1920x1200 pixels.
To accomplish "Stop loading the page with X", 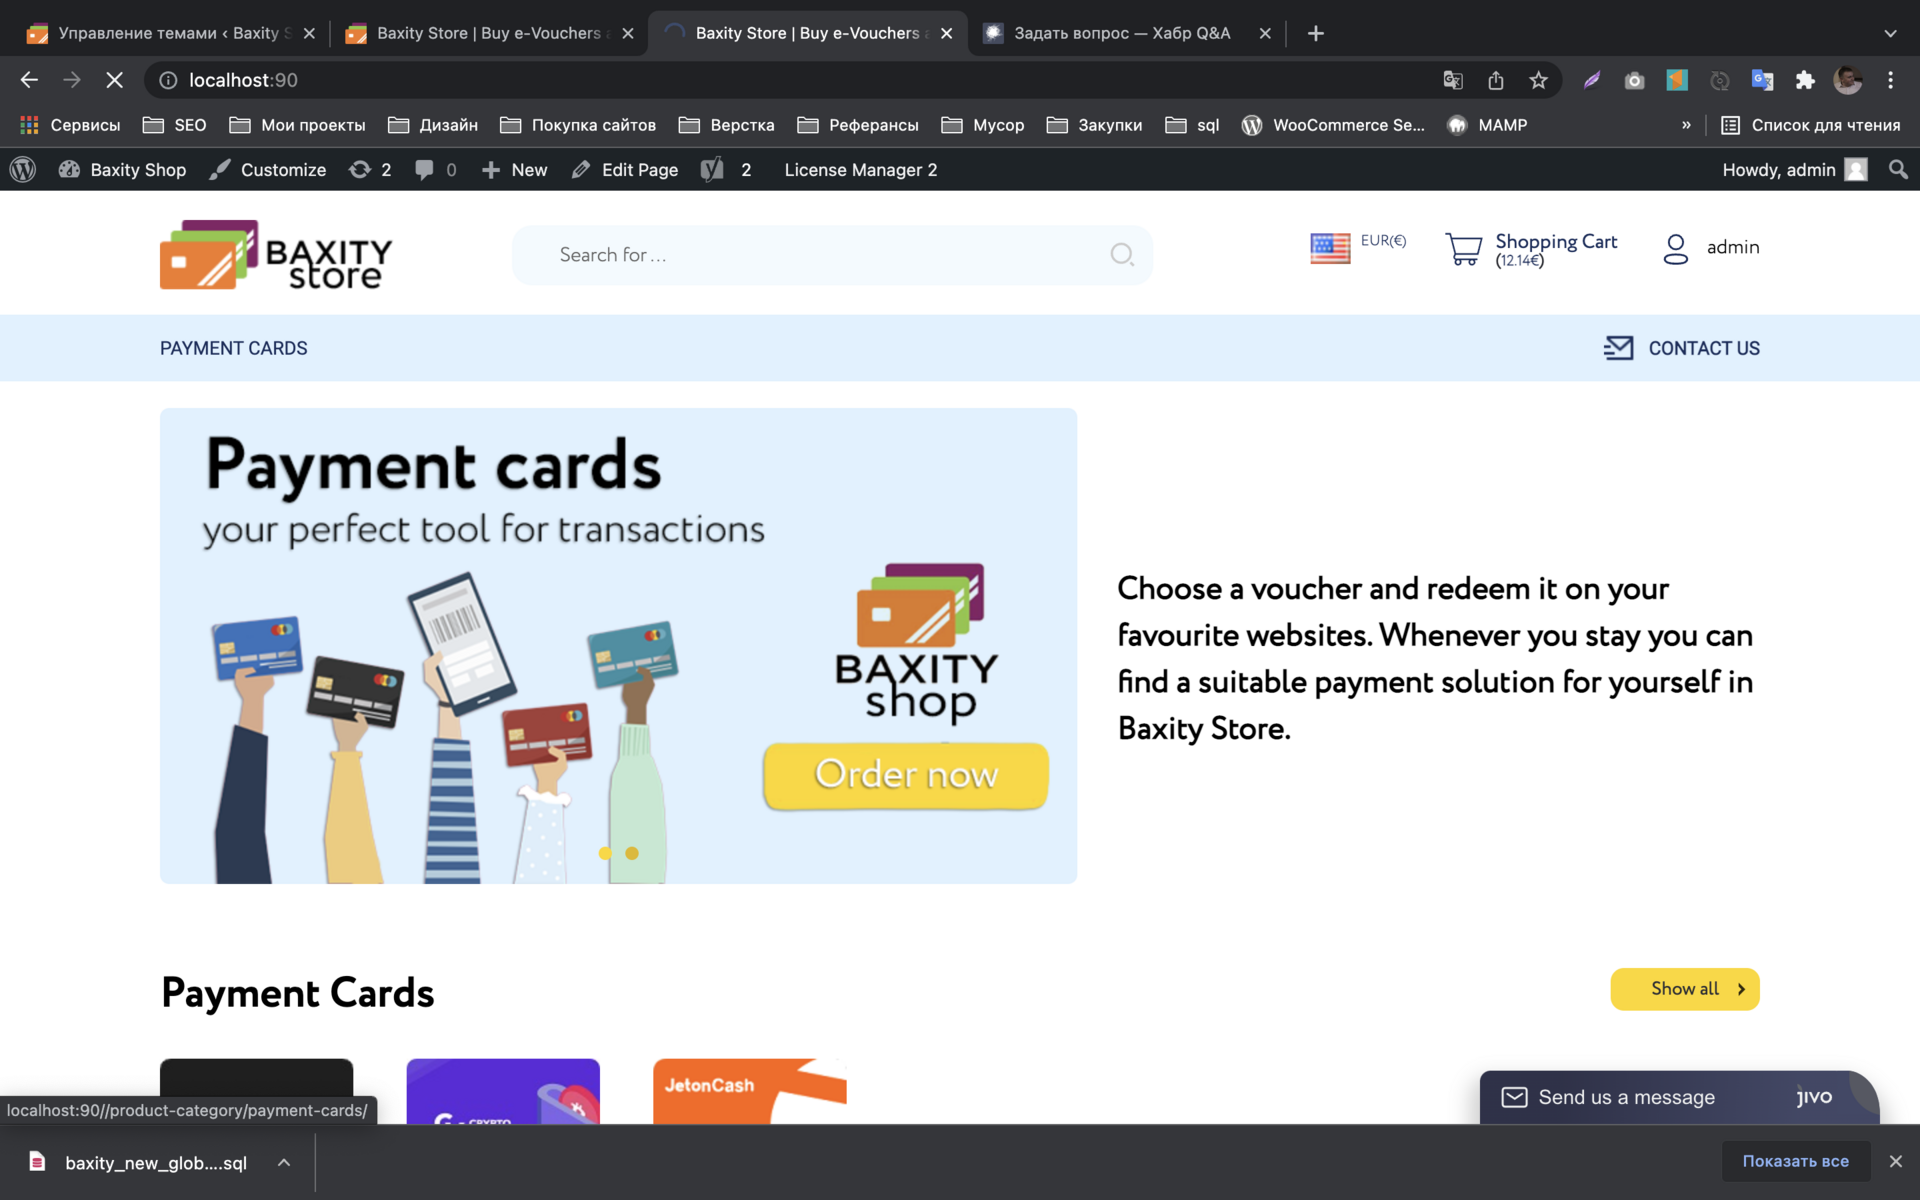I will [x=115, y=80].
